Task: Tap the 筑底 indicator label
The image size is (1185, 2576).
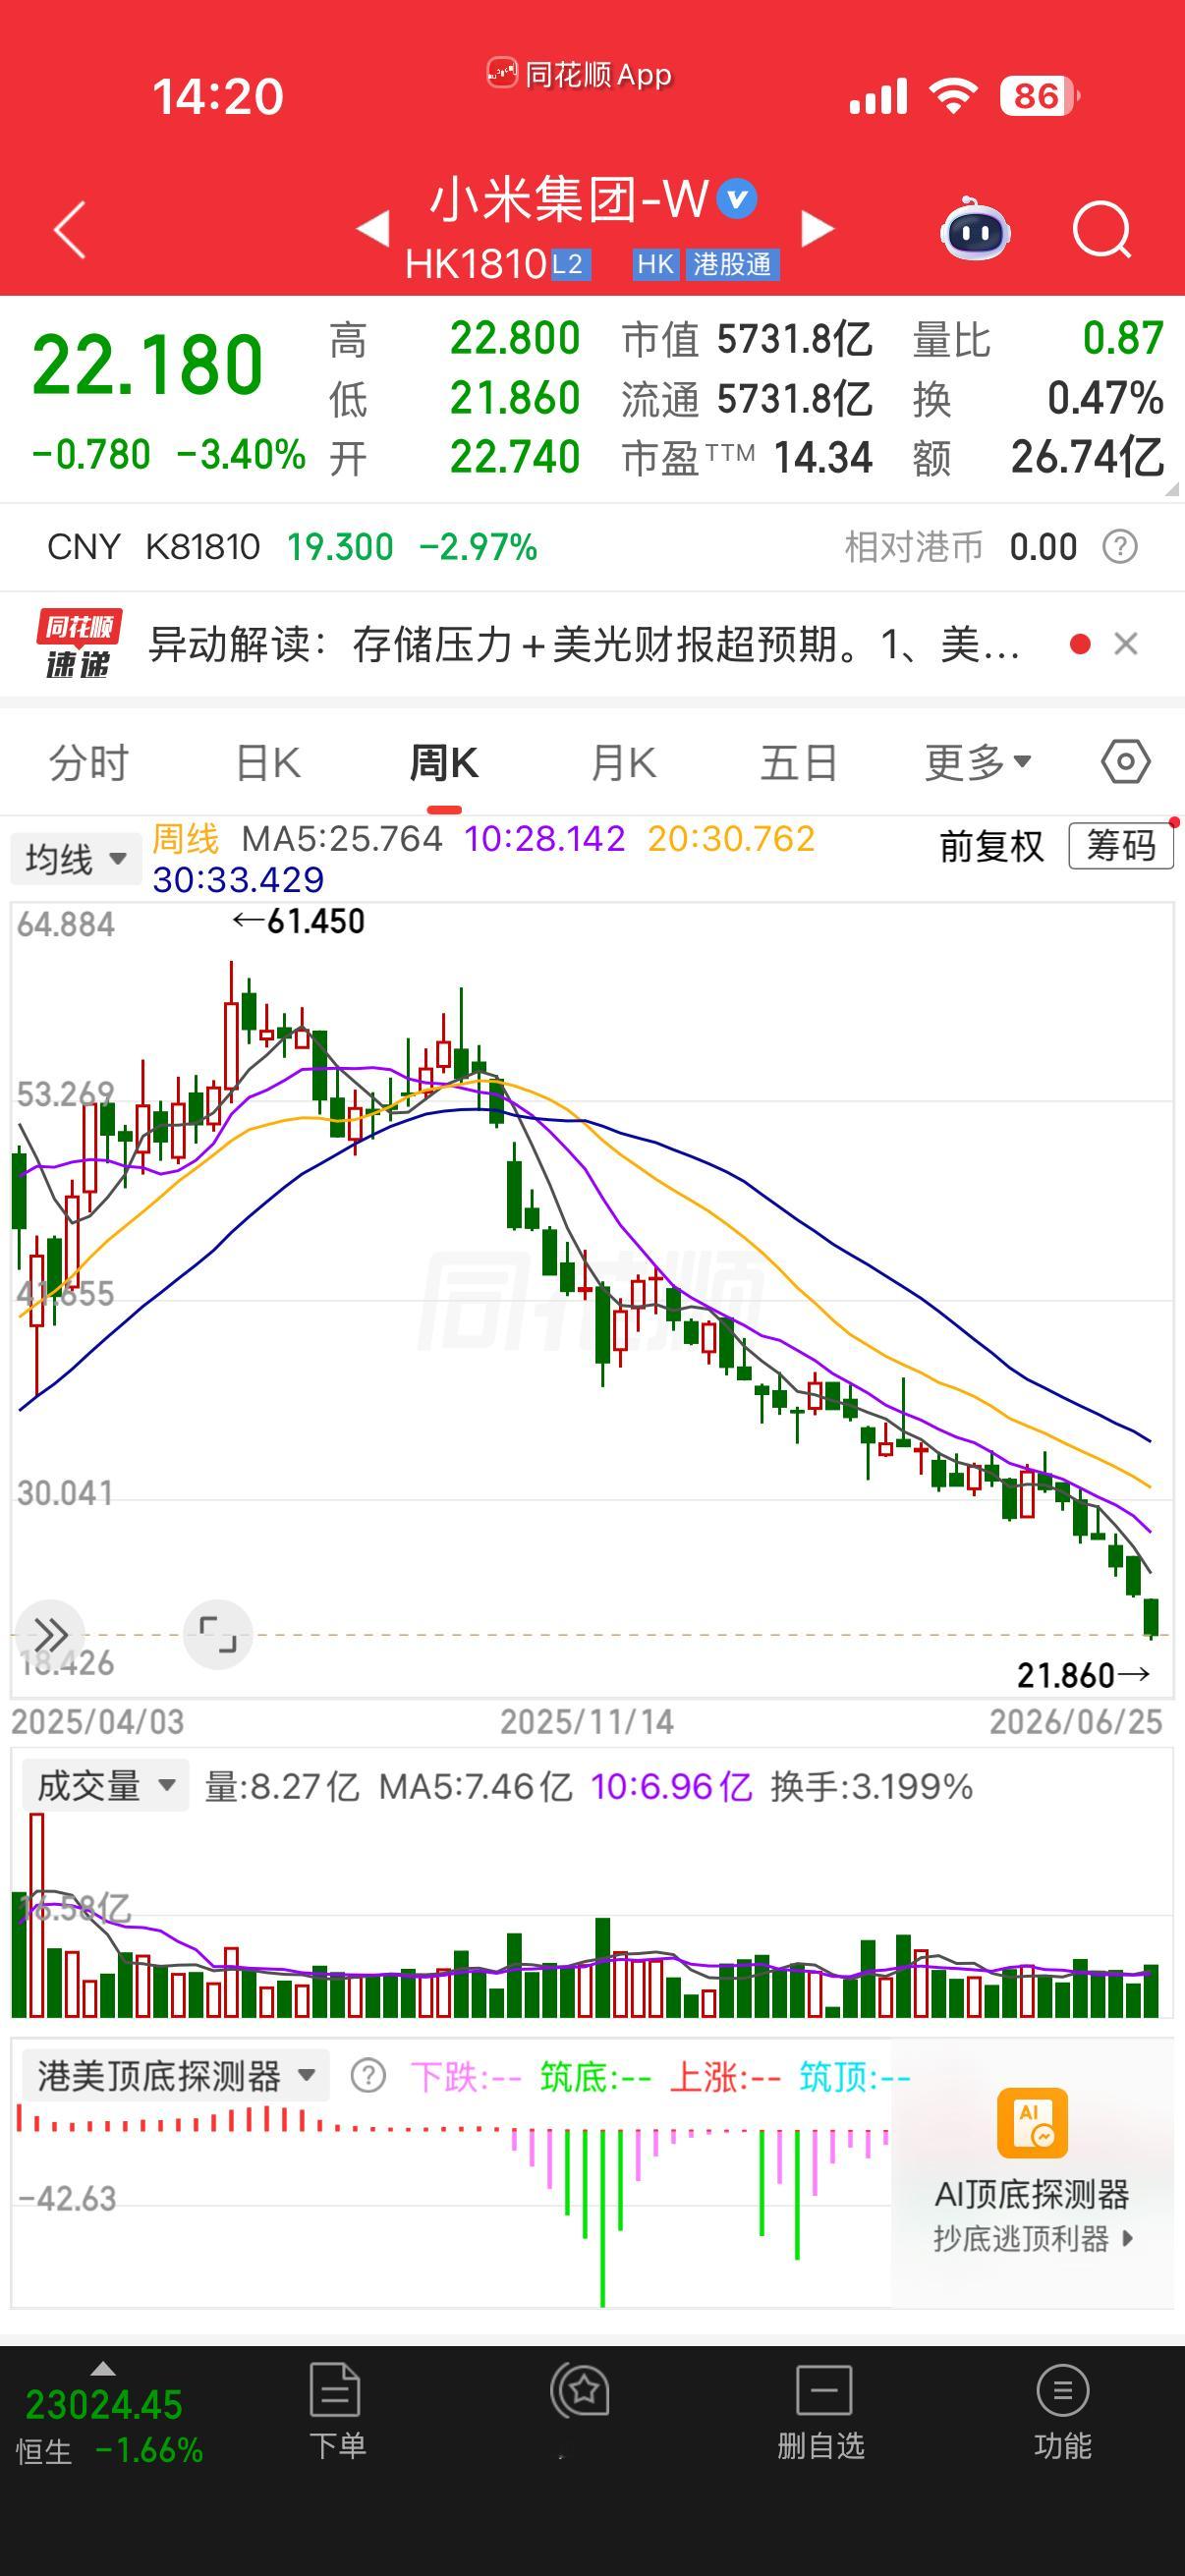Action: click(595, 2077)
